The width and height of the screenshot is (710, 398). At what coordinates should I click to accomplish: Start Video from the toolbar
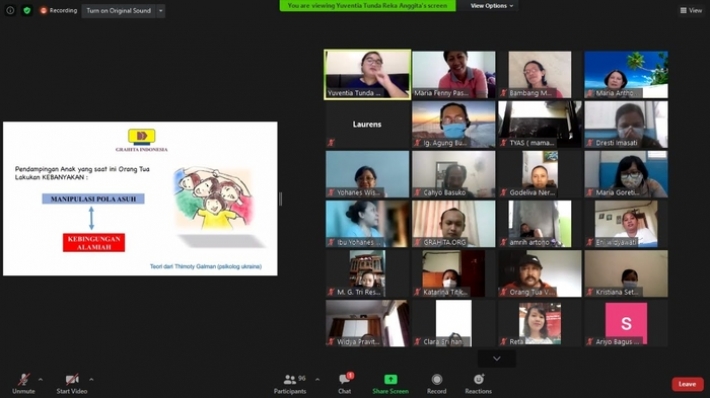click(72, 384)
